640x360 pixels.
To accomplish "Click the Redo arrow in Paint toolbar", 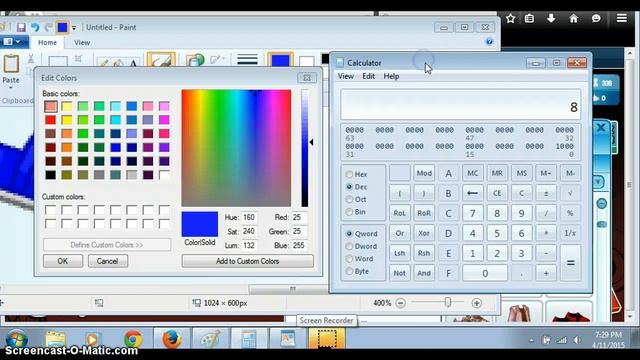I will click(48, 27).
